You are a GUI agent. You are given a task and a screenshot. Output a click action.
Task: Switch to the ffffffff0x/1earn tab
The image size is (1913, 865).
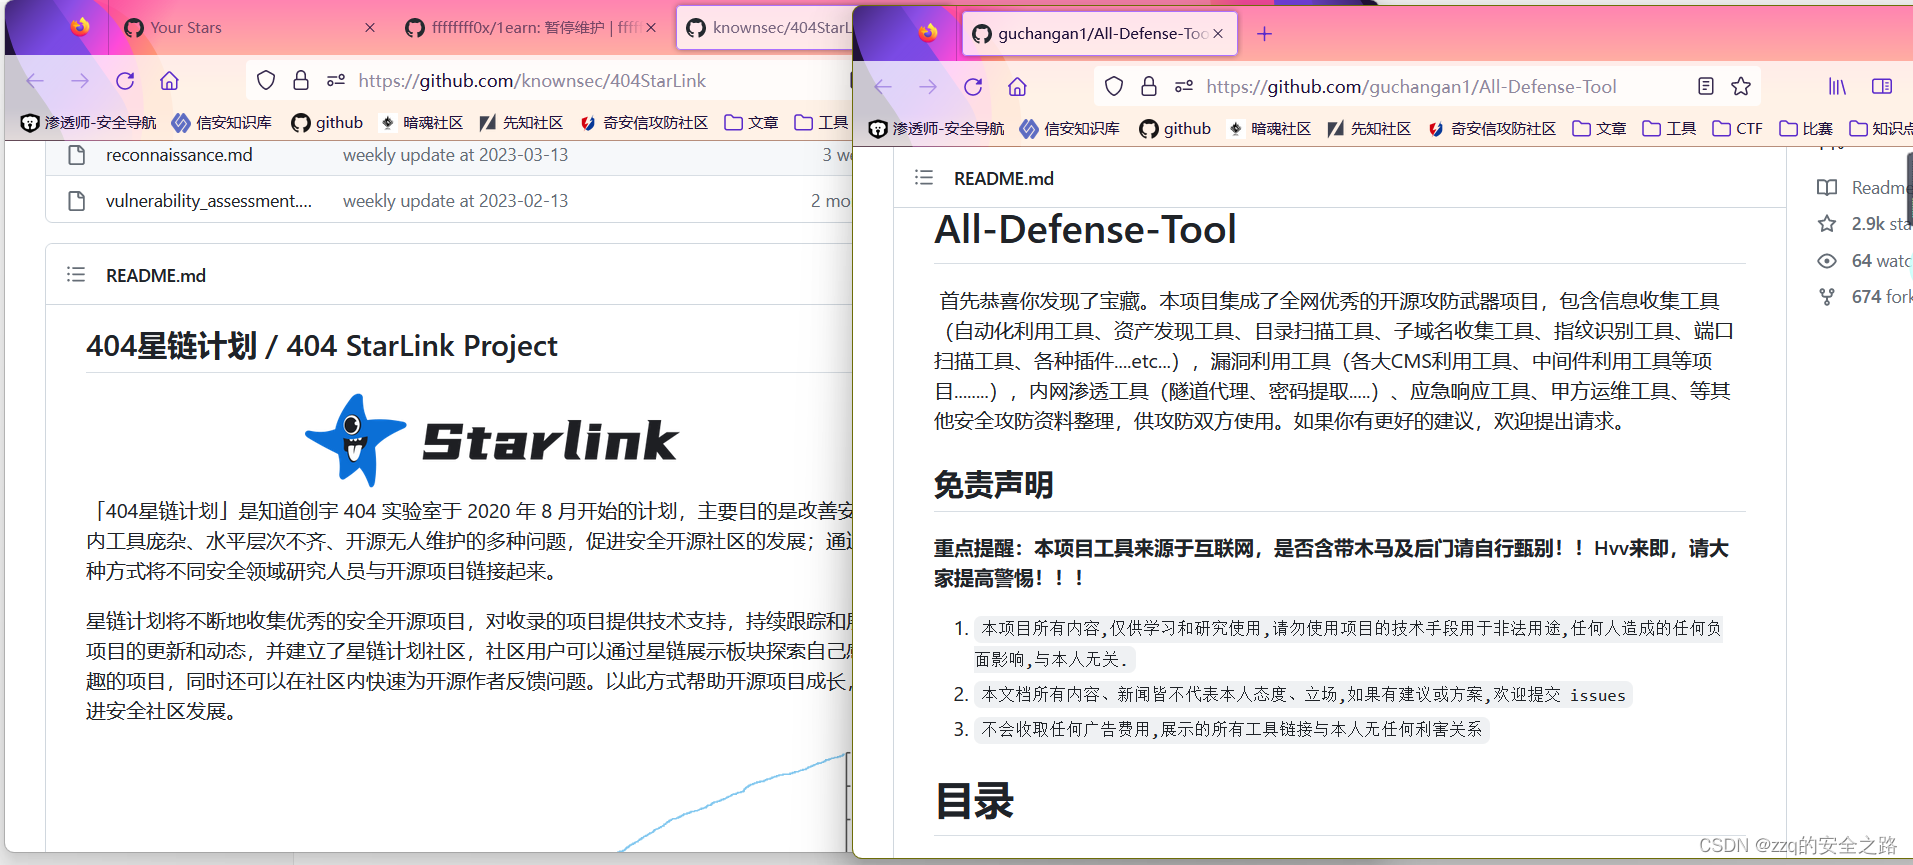point(531,28)
